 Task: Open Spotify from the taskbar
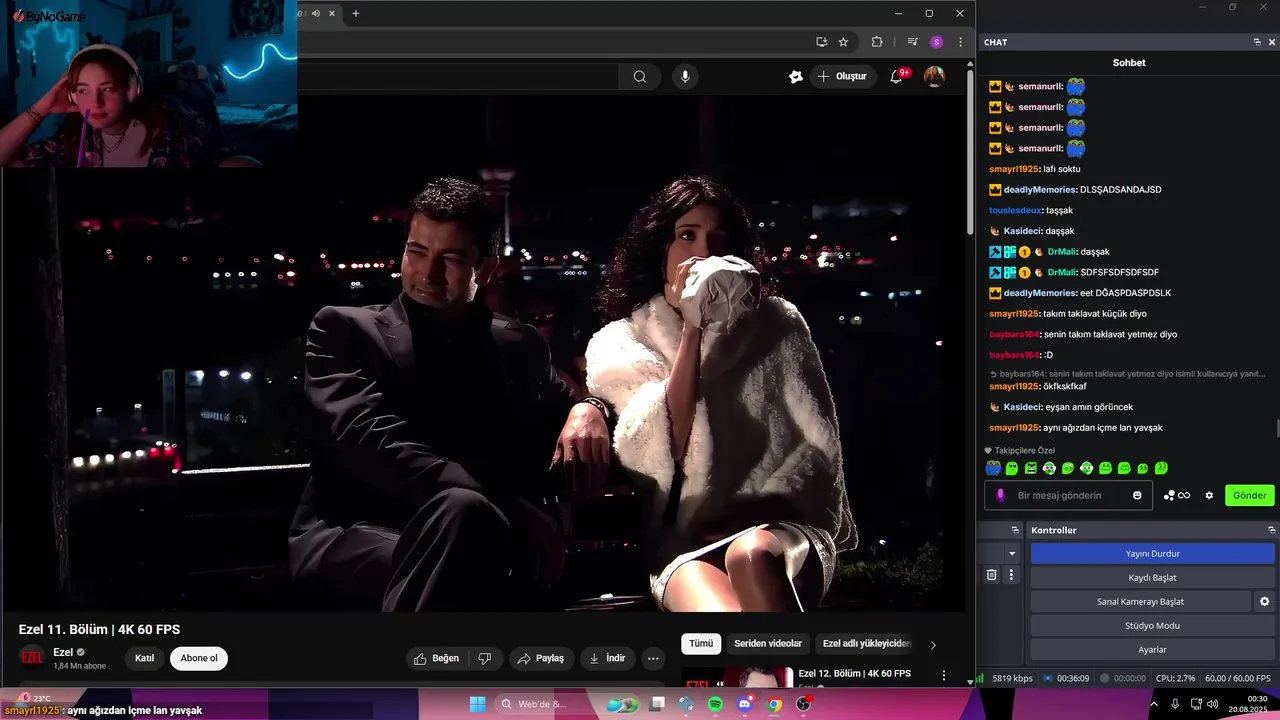[715, 704]
